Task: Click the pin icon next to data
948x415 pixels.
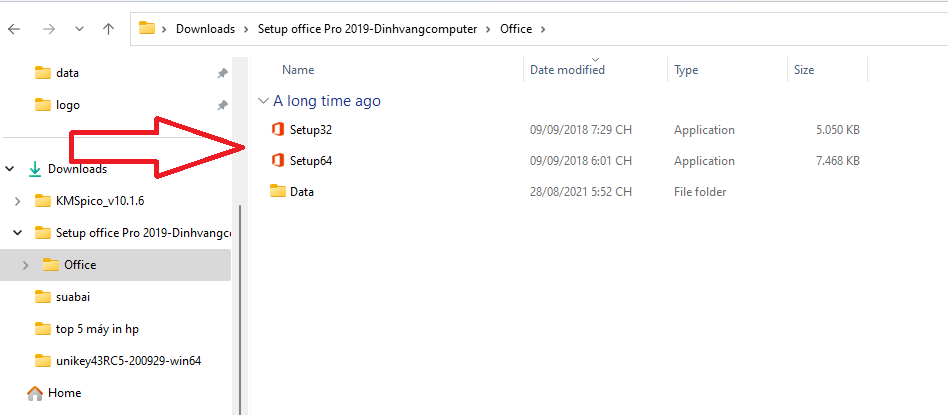Action: [x=222, y=73]
